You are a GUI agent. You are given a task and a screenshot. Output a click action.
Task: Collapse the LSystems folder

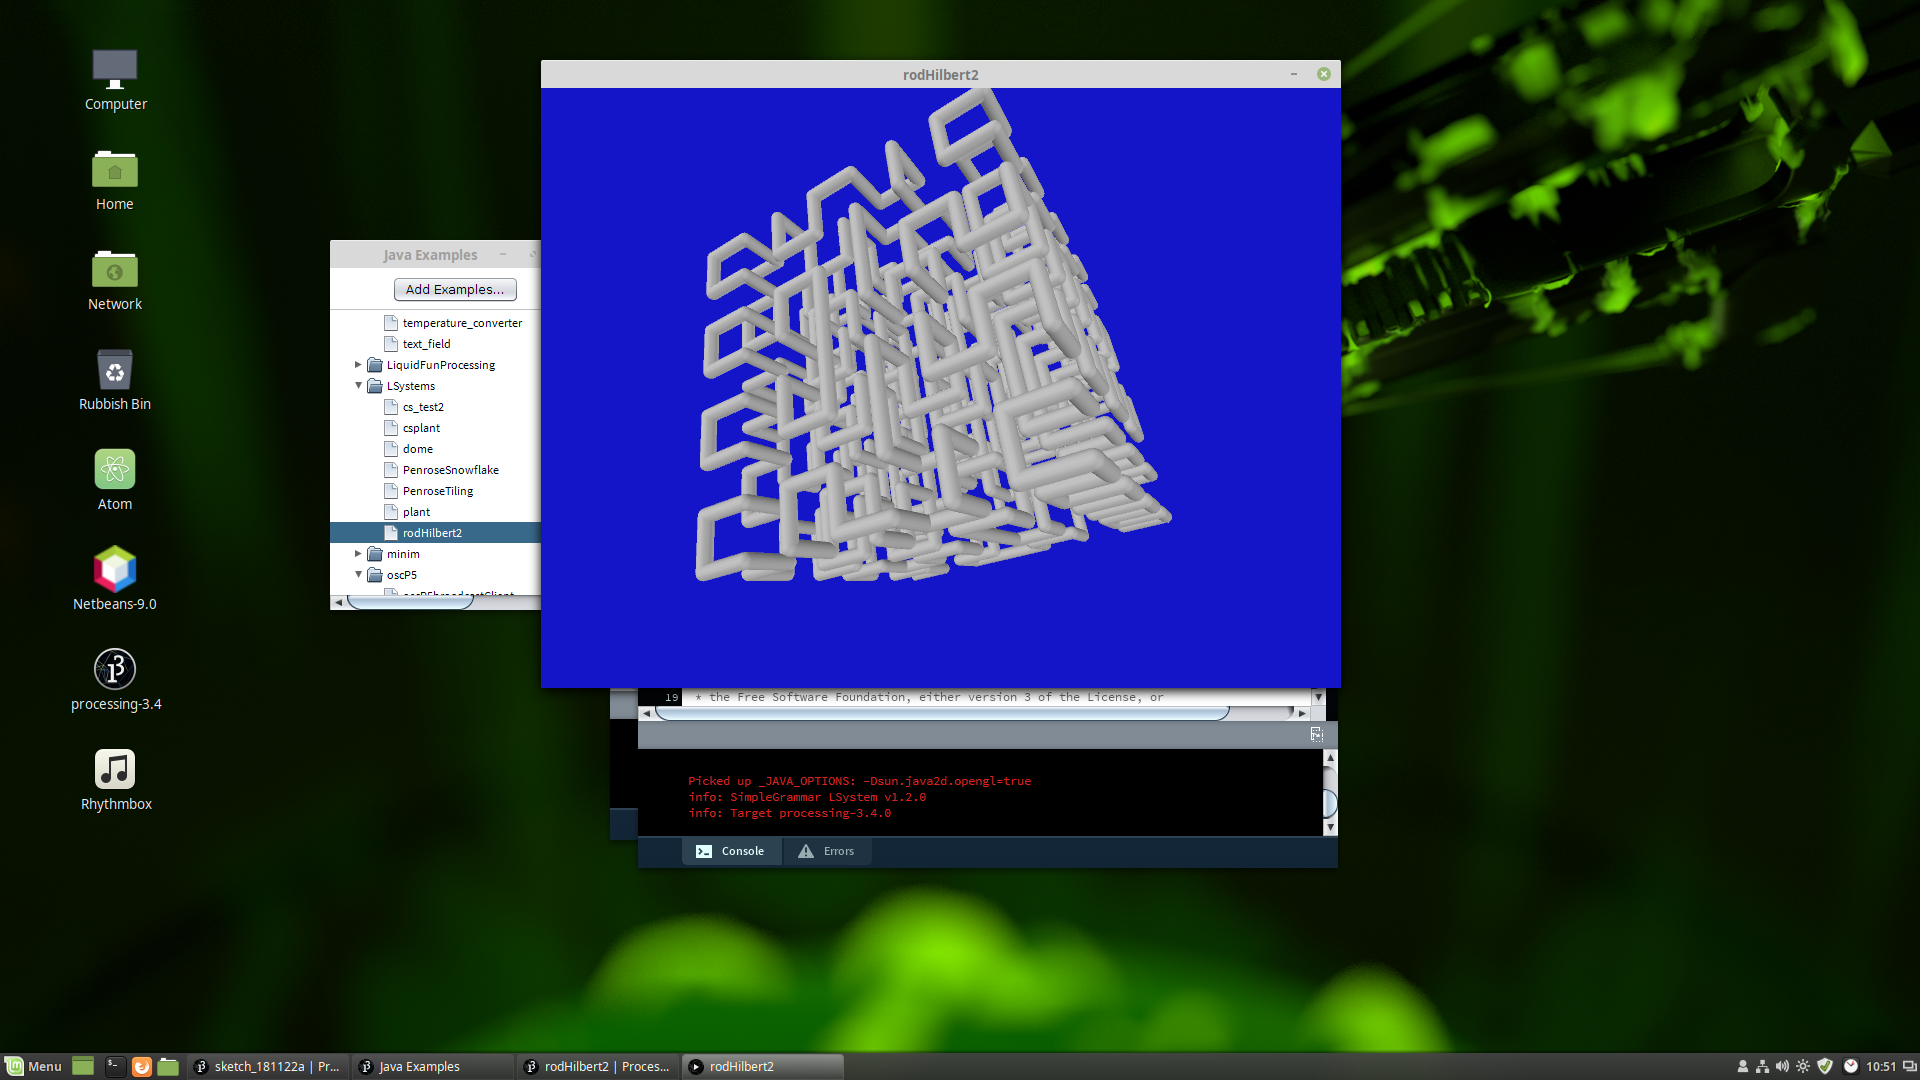pos(358,385)
